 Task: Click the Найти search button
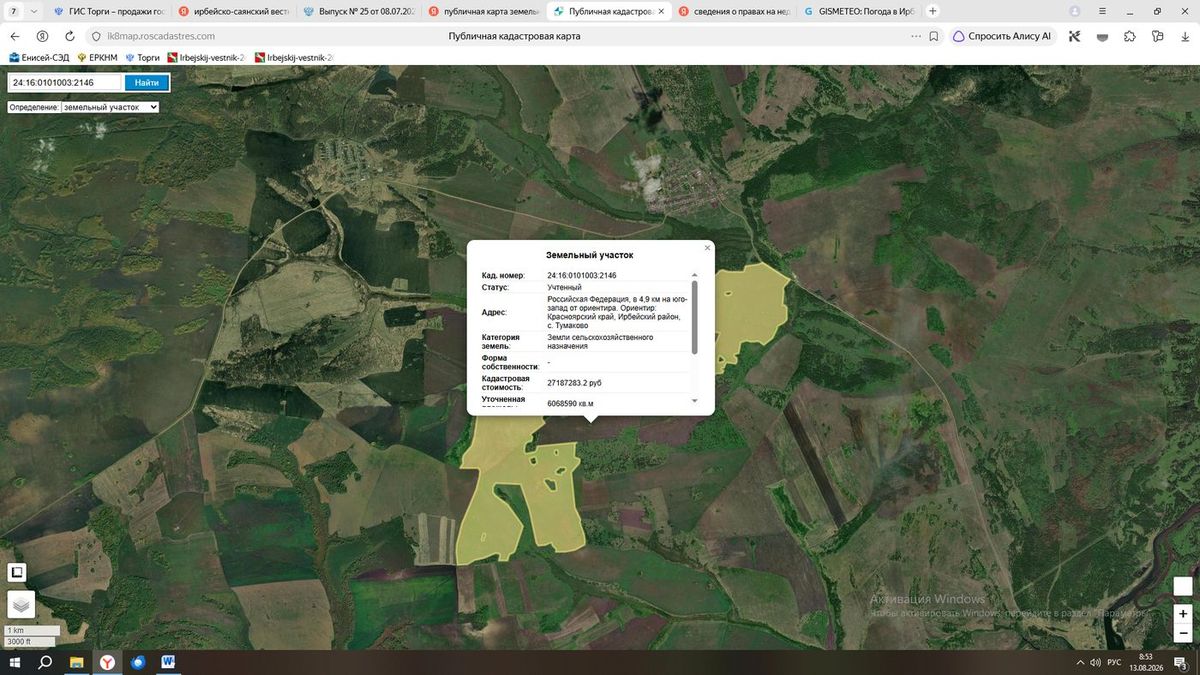pos(146,83)
